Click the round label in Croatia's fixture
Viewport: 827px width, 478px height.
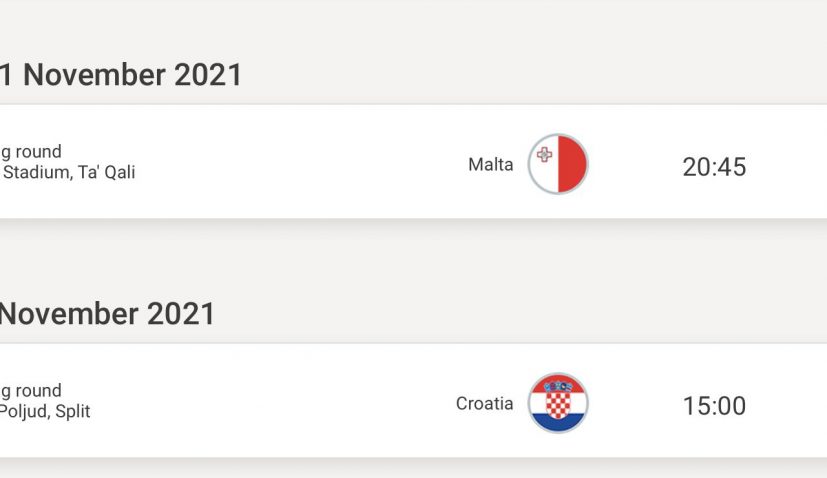click(x=31, y=391)
